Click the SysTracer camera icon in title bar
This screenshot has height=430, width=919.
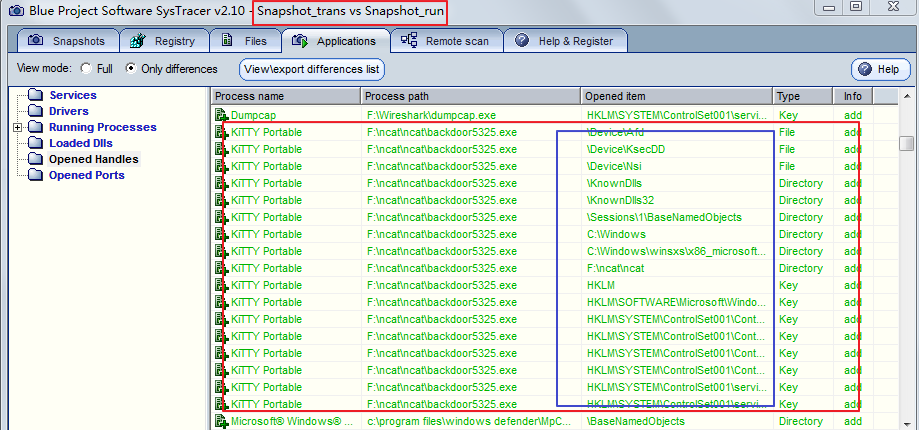(18, 11)
